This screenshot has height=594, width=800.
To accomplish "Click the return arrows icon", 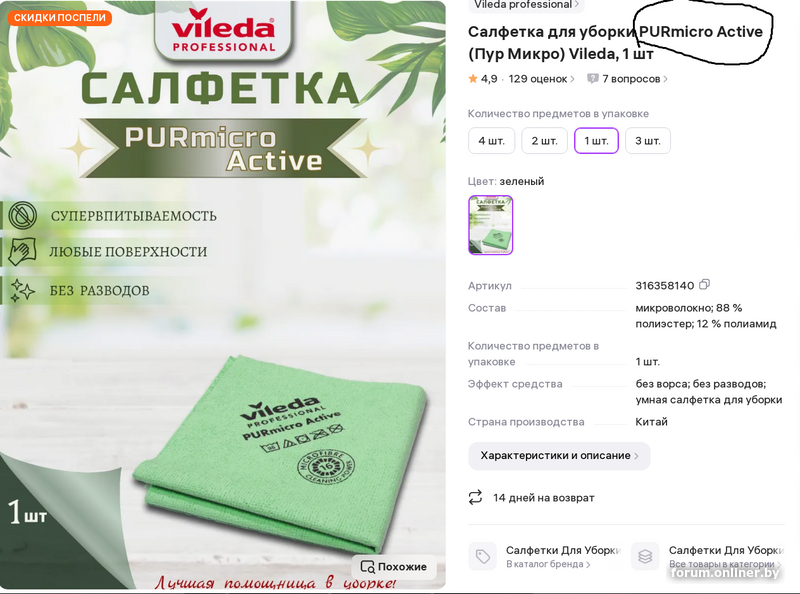I will pos(475,498).
